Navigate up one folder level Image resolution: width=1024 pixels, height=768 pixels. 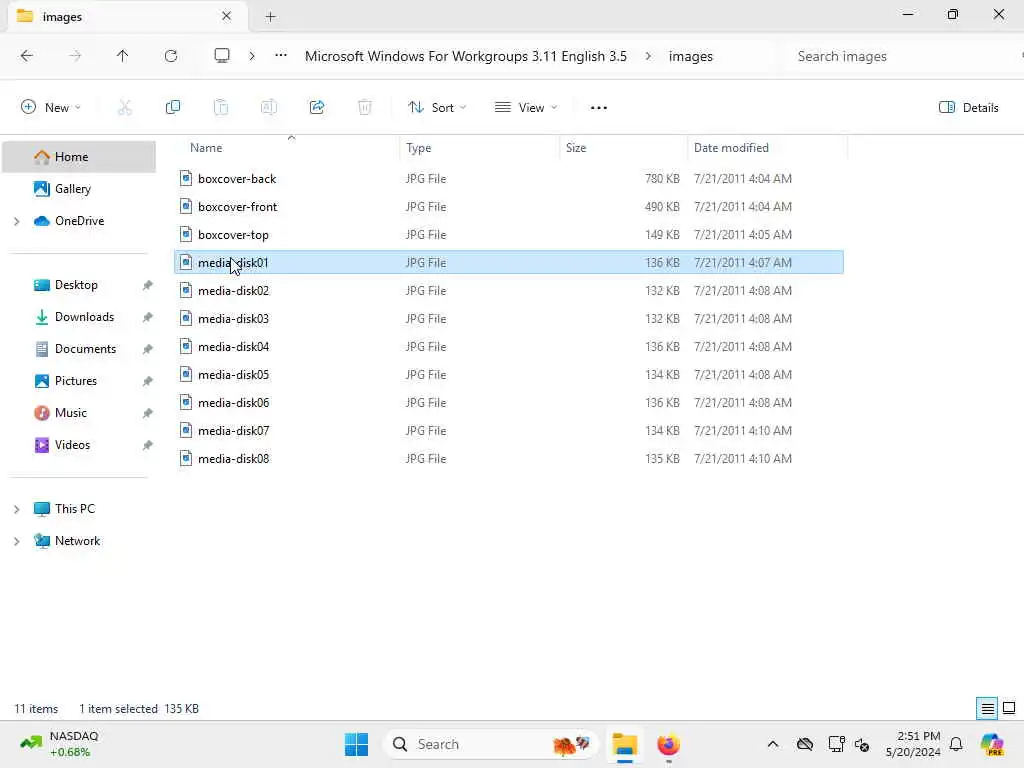click(x=122, y=56)
